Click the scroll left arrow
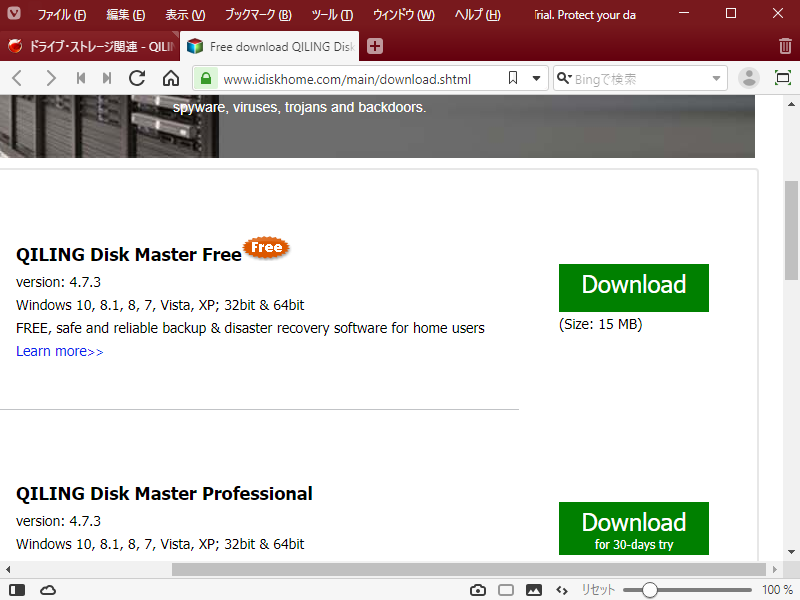Viewport: 800px width, 600px height. pyautogui.click(x=8, y=569)
